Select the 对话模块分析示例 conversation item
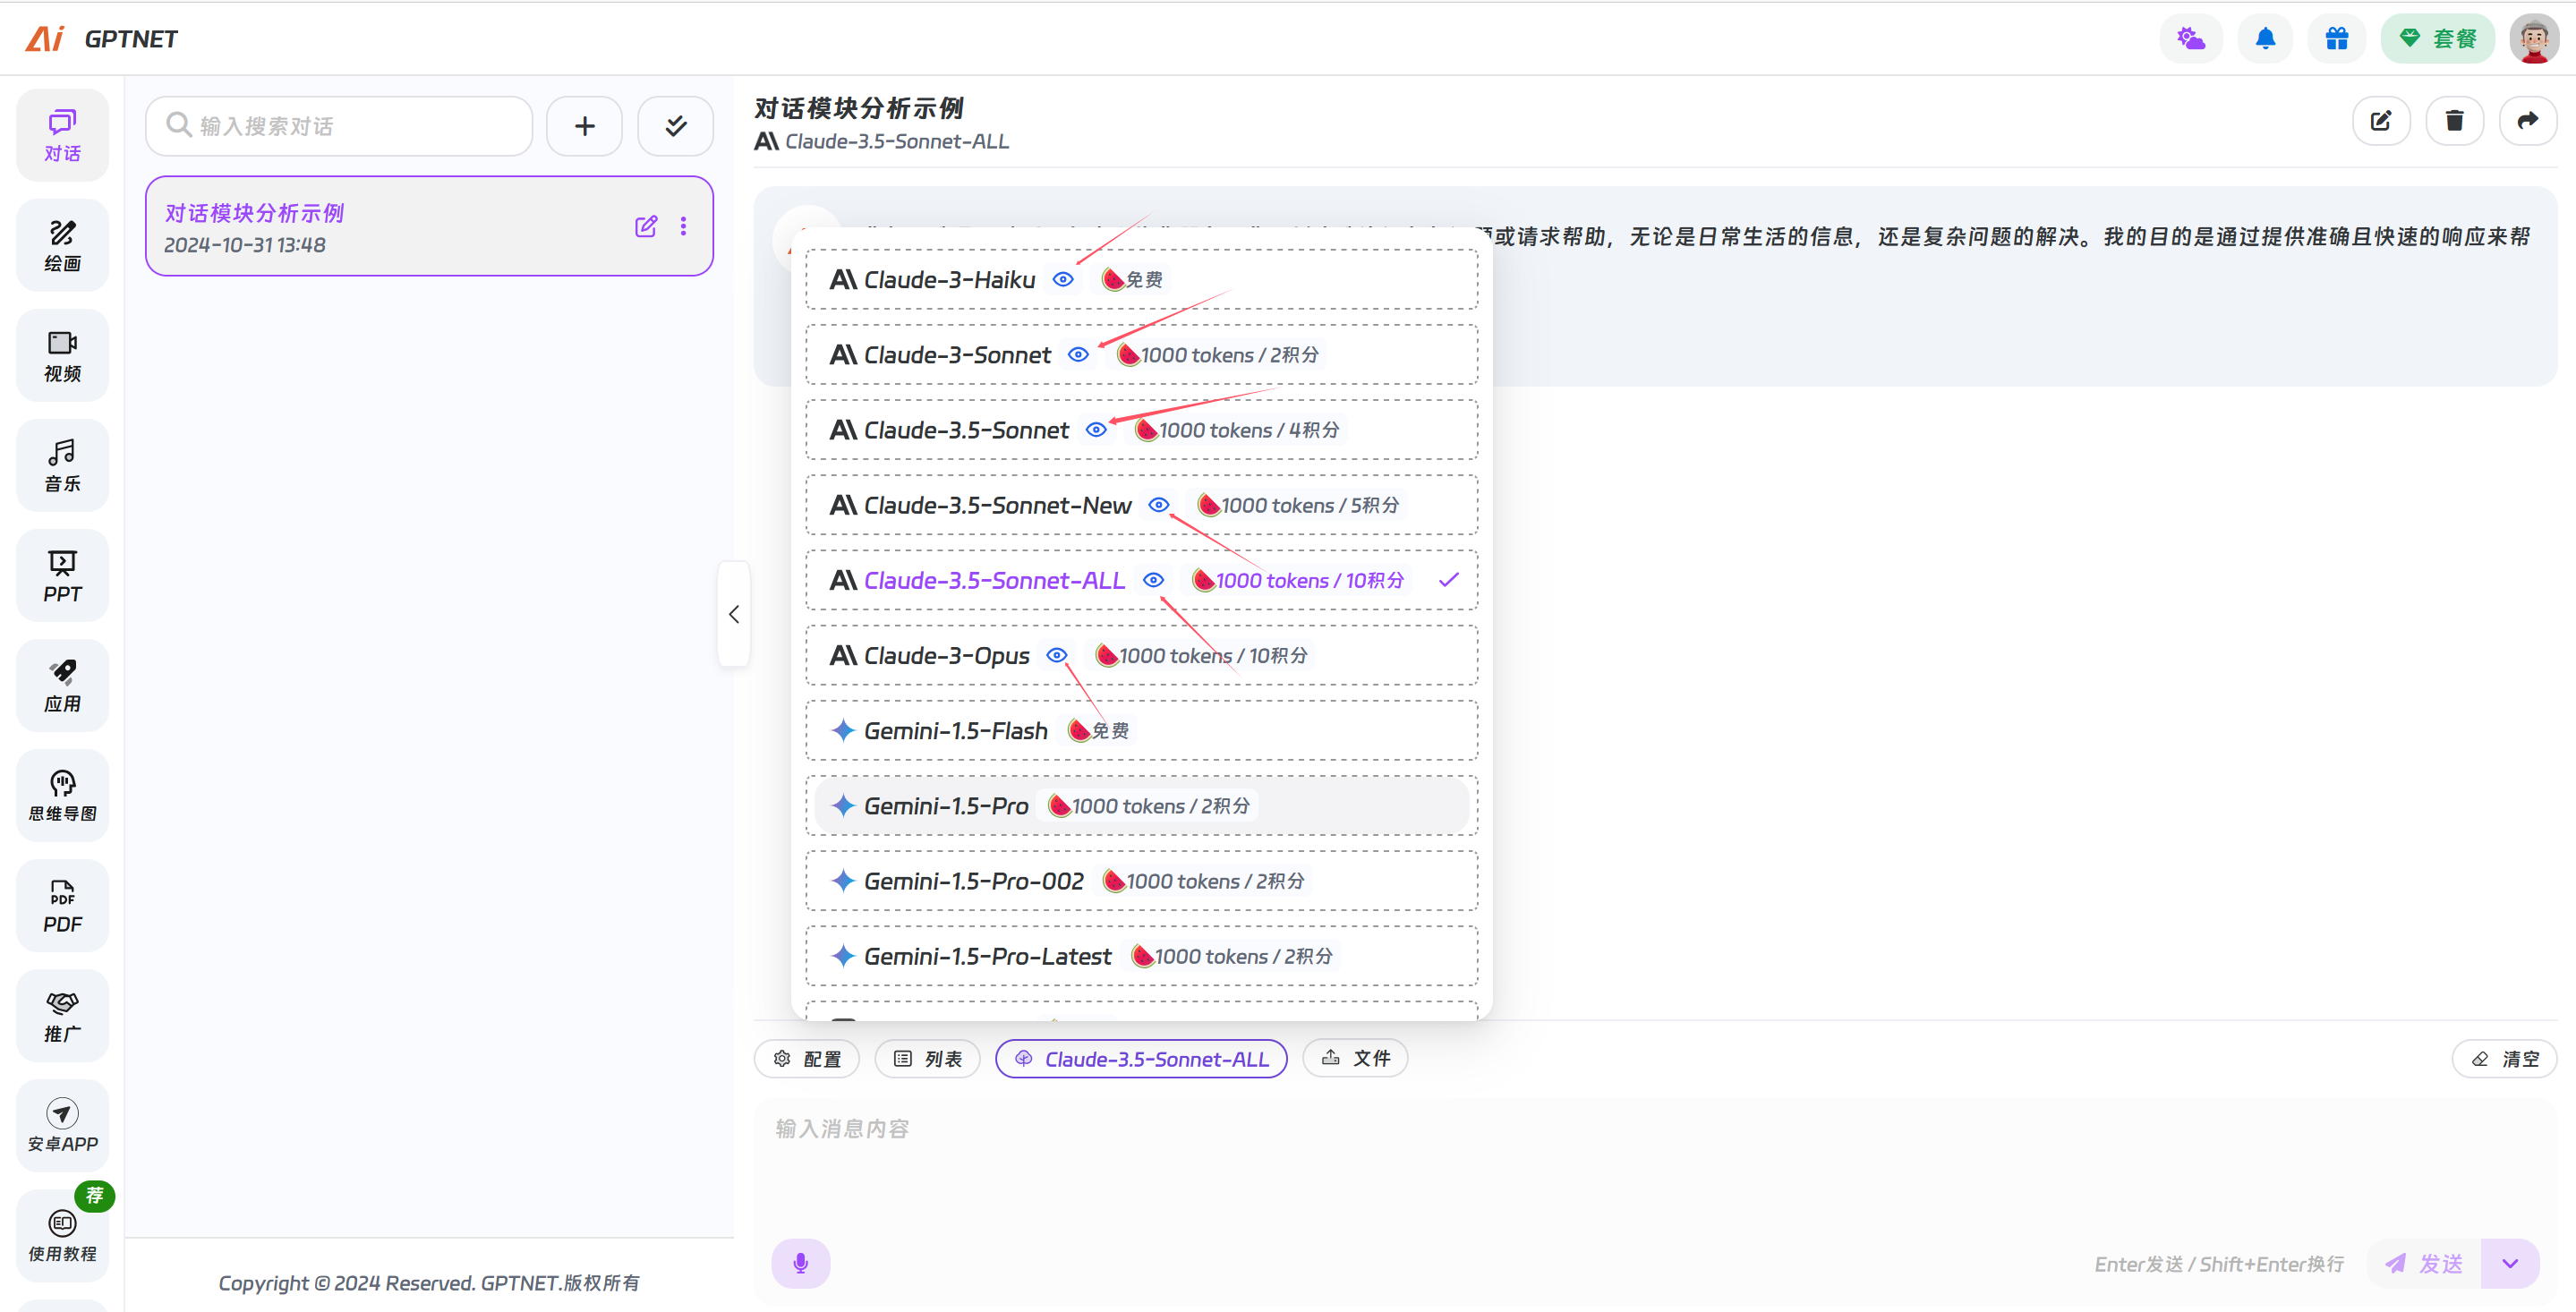The image size is (2576, 1312). point(429,226)
